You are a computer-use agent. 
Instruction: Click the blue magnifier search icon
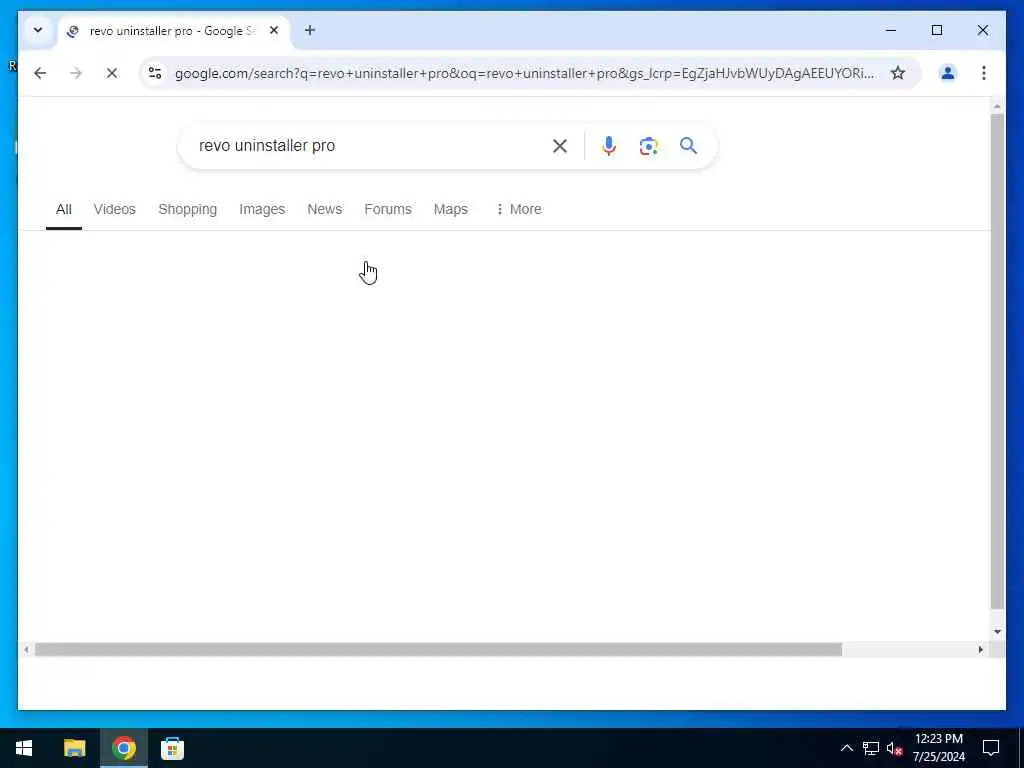point(688,146)
